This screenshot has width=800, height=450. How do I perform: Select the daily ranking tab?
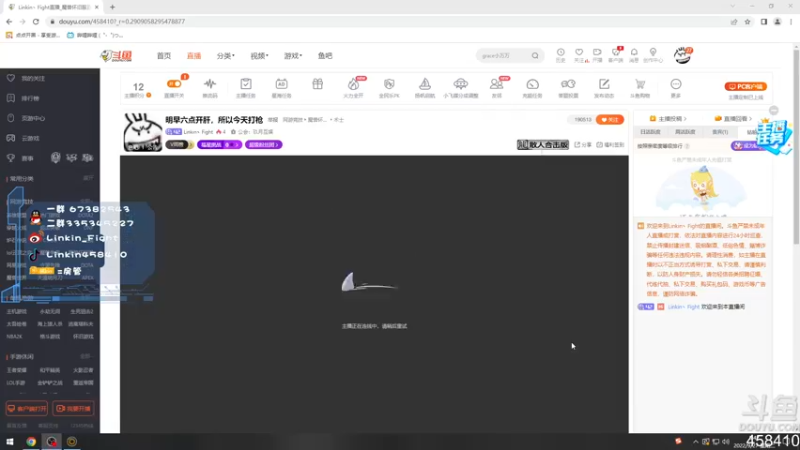point(650,132)
